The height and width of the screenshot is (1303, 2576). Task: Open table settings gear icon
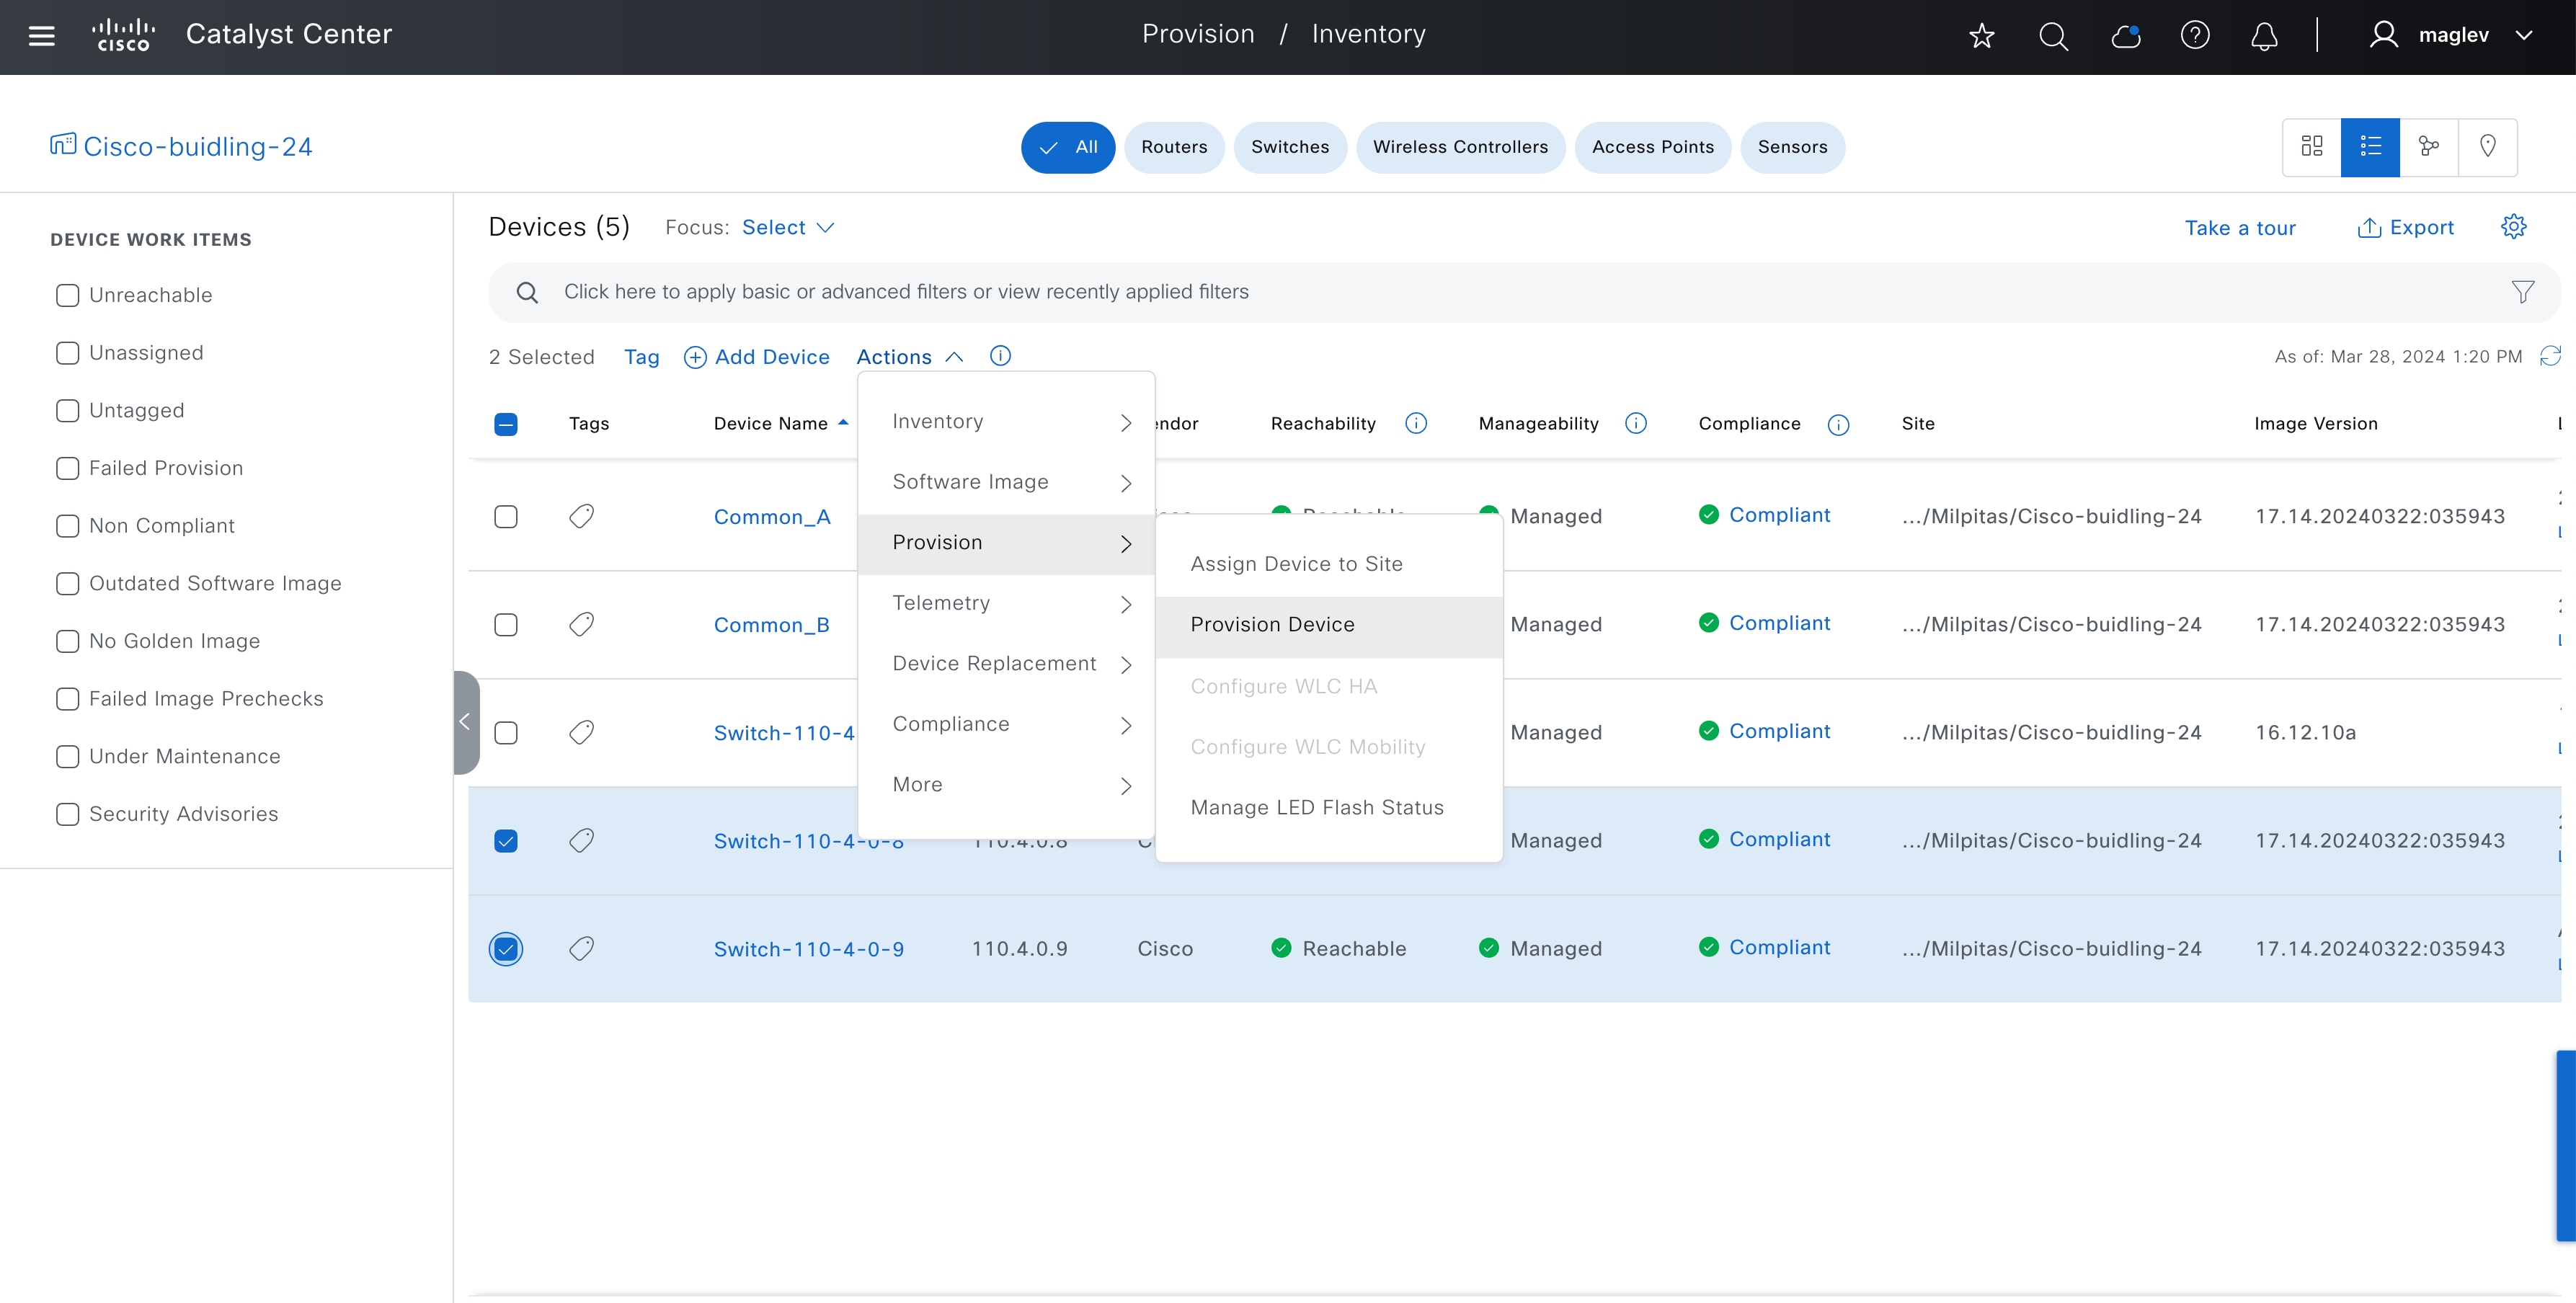2513,227
